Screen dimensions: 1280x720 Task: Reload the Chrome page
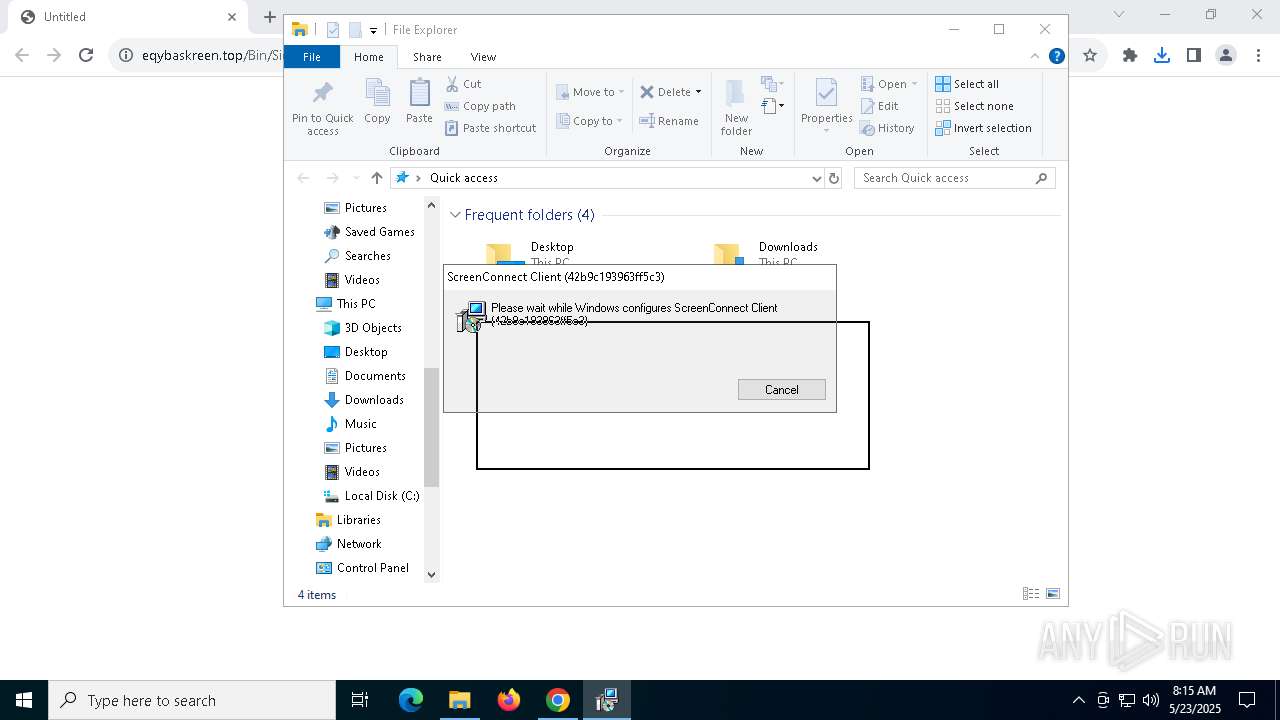[86, 56]
